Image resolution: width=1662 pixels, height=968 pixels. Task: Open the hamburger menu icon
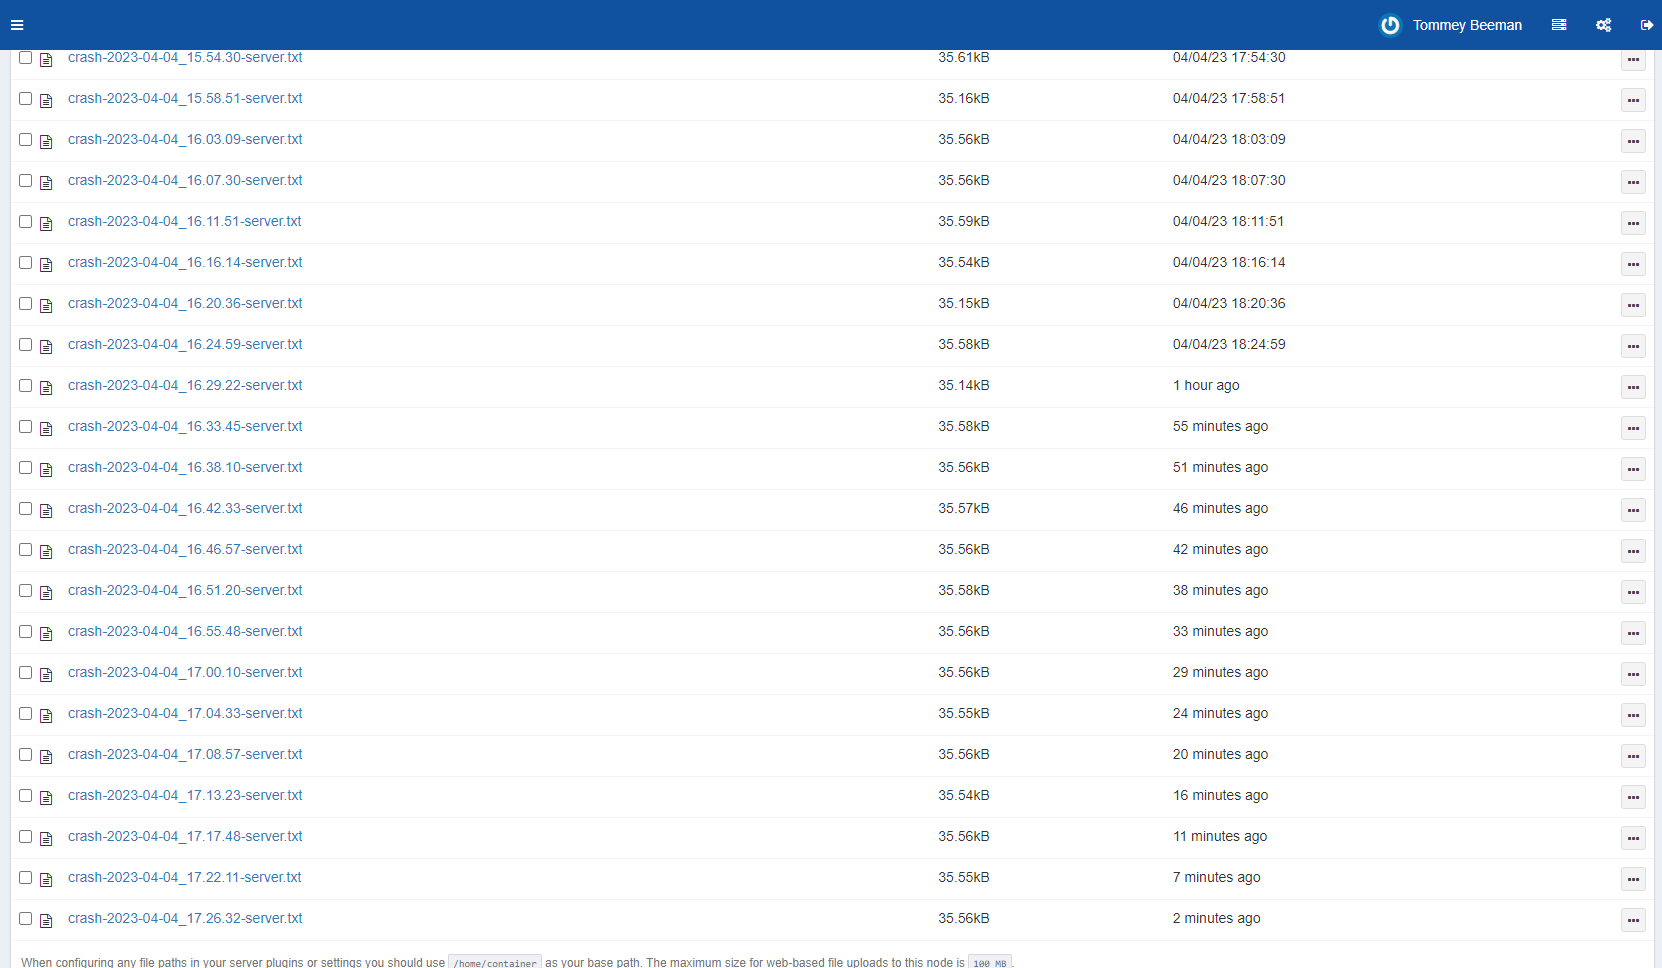point(17,24)
